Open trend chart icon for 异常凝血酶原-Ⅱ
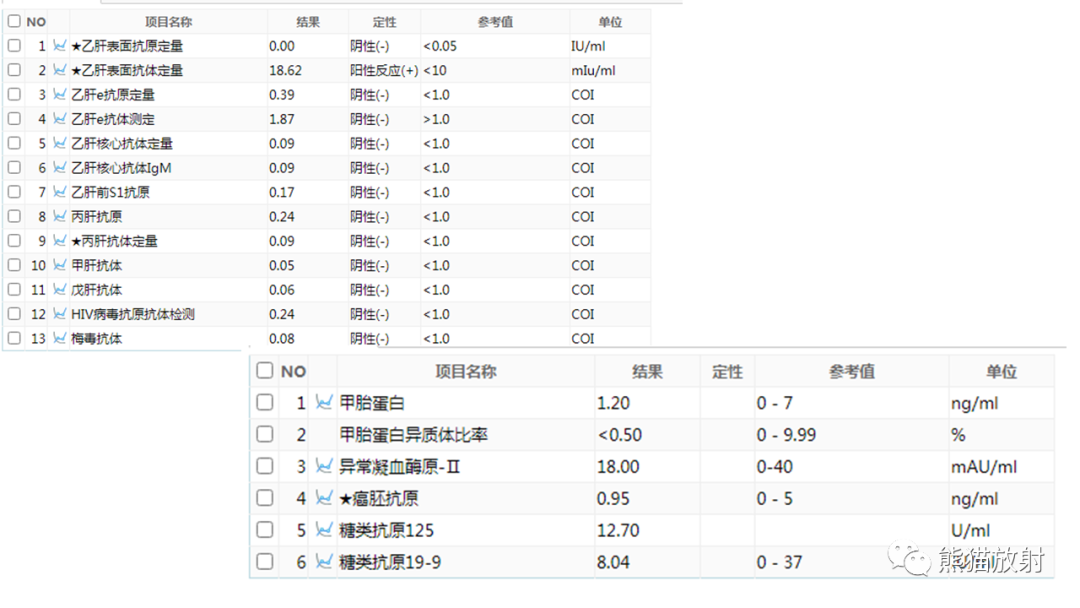Screen dimensions: 1080x608 pyautogui.click(x=324, y=466)
